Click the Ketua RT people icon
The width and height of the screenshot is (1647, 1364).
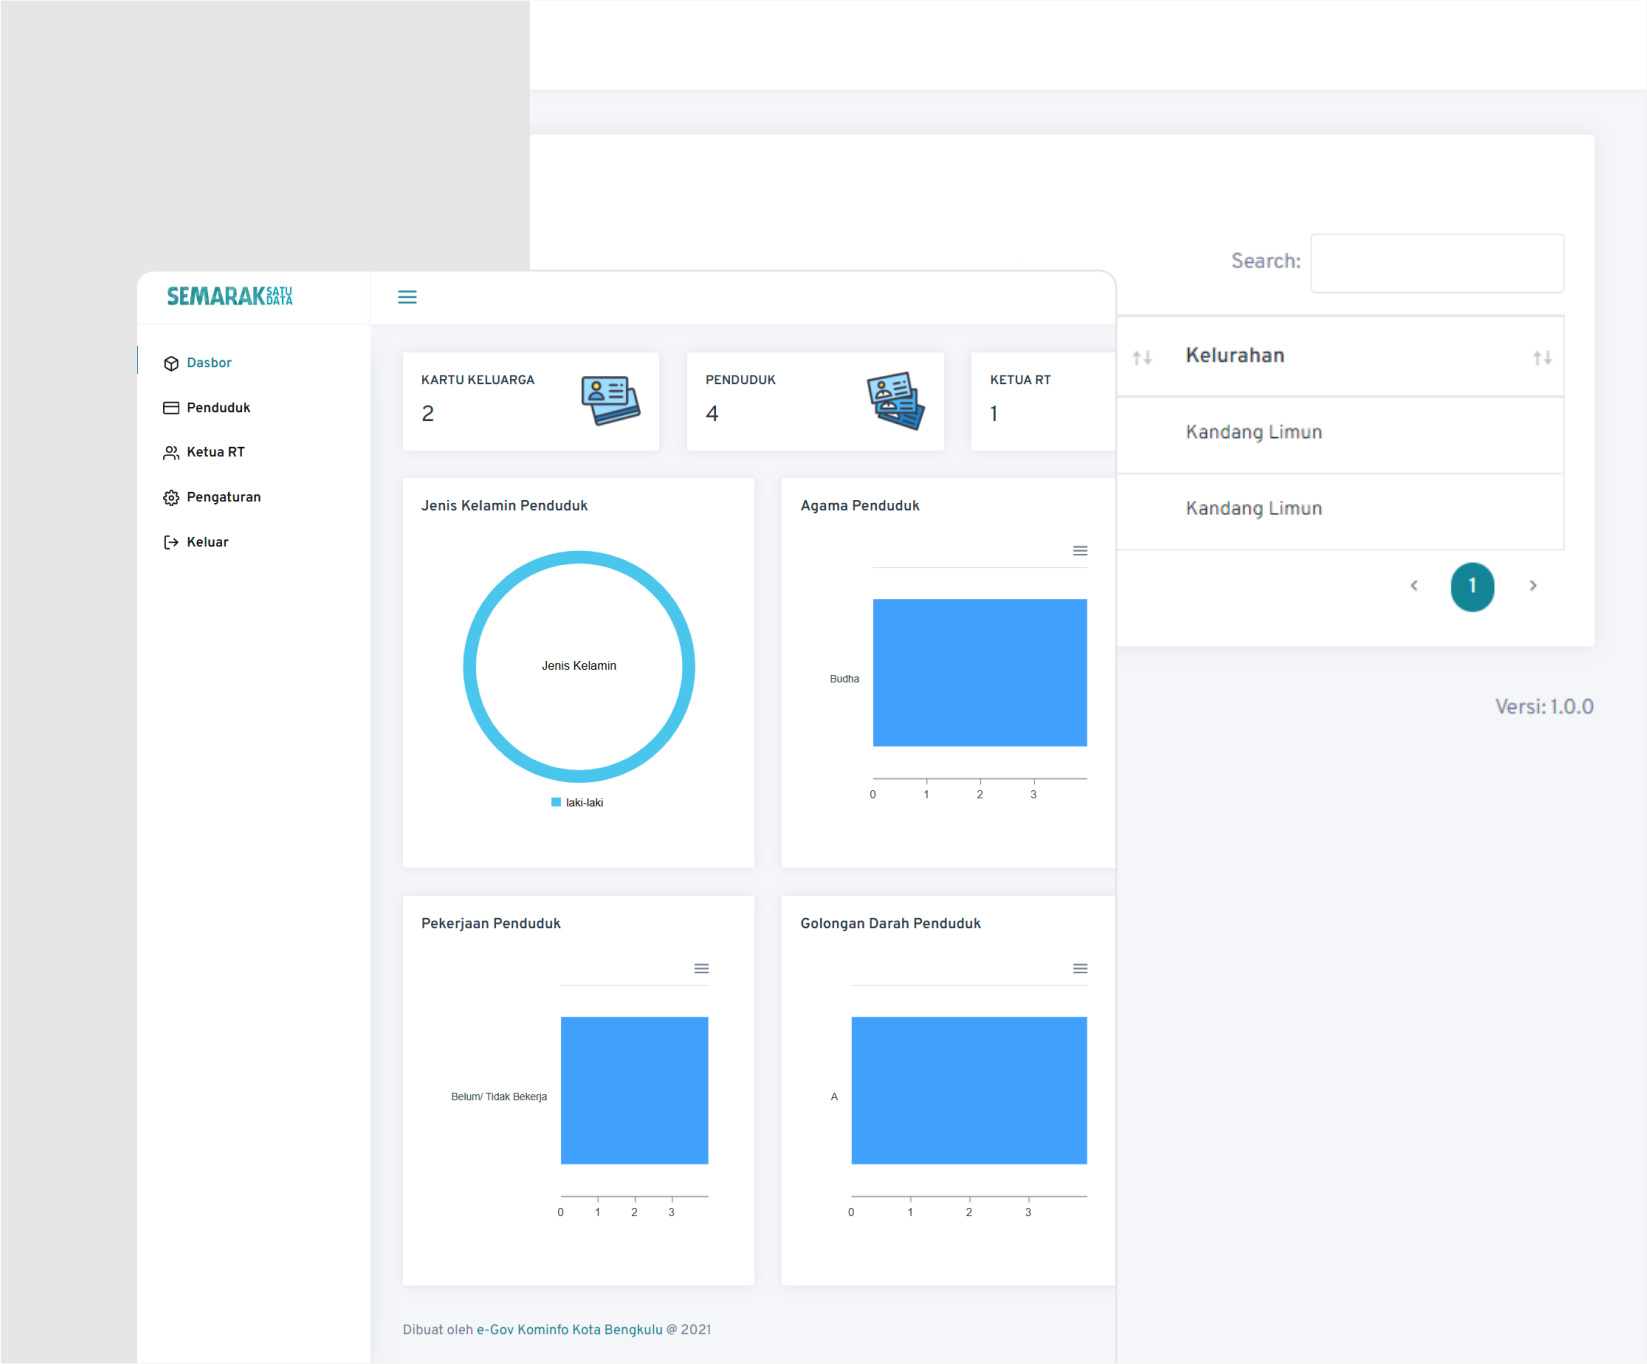(171, 453)
